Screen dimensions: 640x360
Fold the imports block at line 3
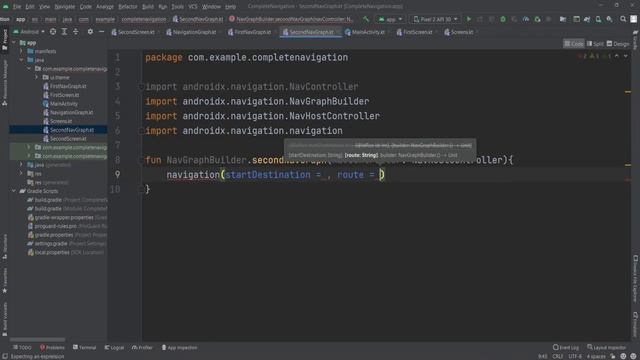[x=141, y=87]
